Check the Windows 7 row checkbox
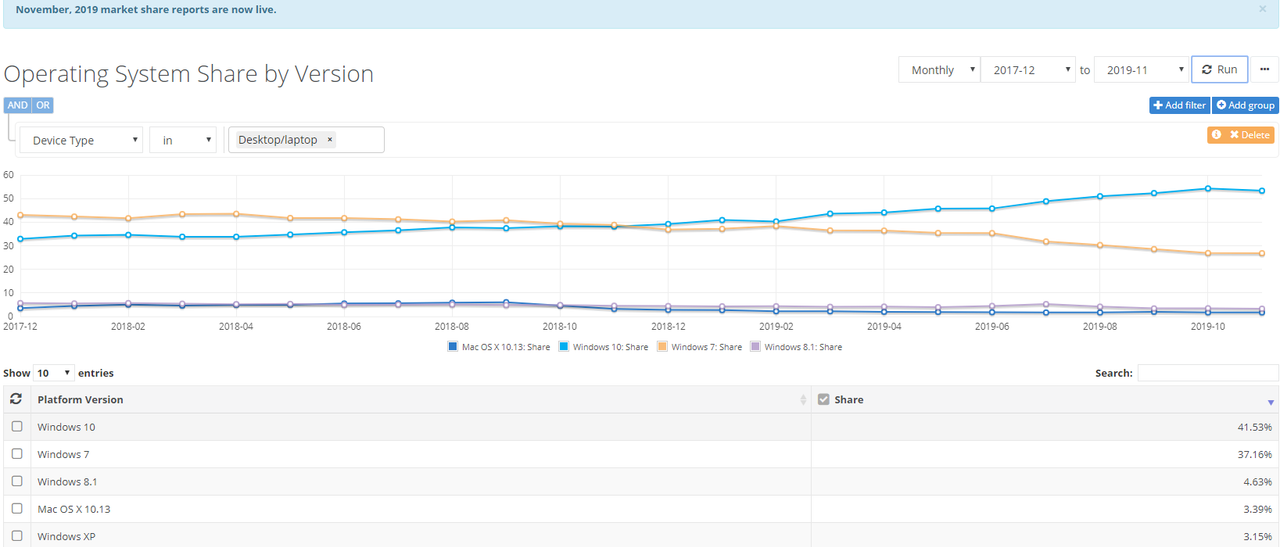This screenshot has height=547, width=1280. tap(16, 454)
